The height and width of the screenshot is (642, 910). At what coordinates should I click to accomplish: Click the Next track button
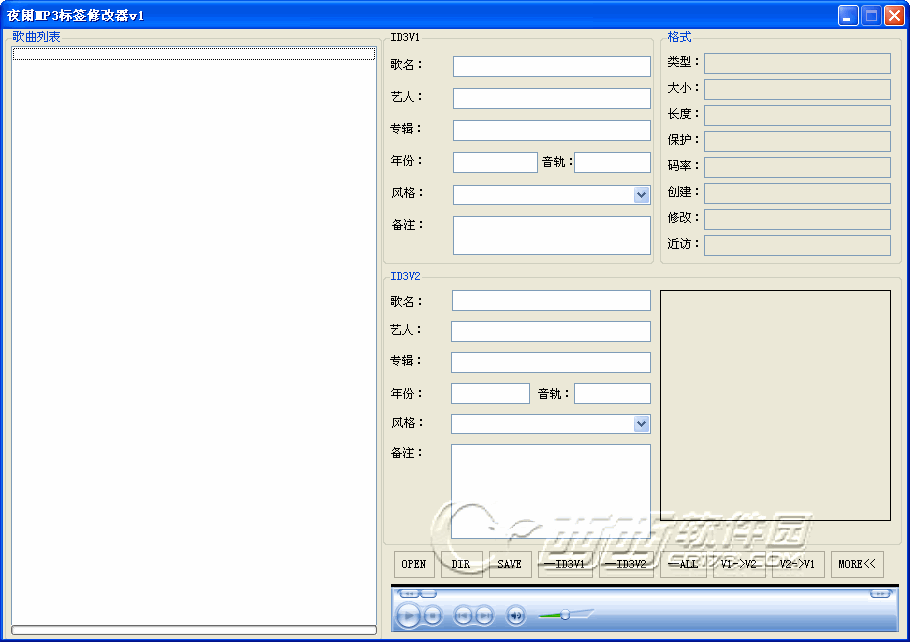pyautogui.click(x=484, y=615)
